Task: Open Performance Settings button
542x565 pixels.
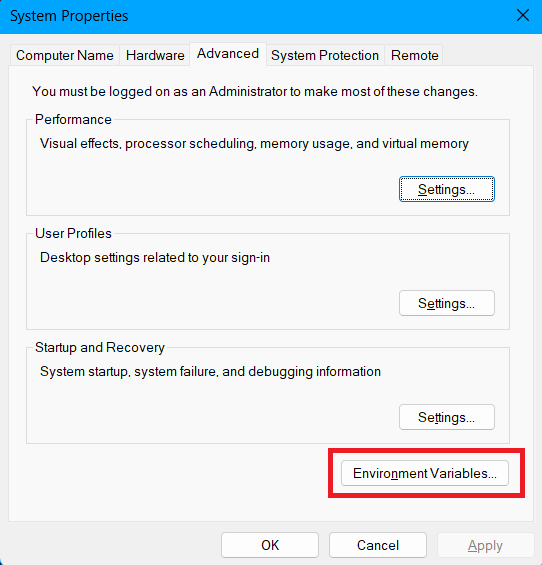Action: click(x=447, y=189)
